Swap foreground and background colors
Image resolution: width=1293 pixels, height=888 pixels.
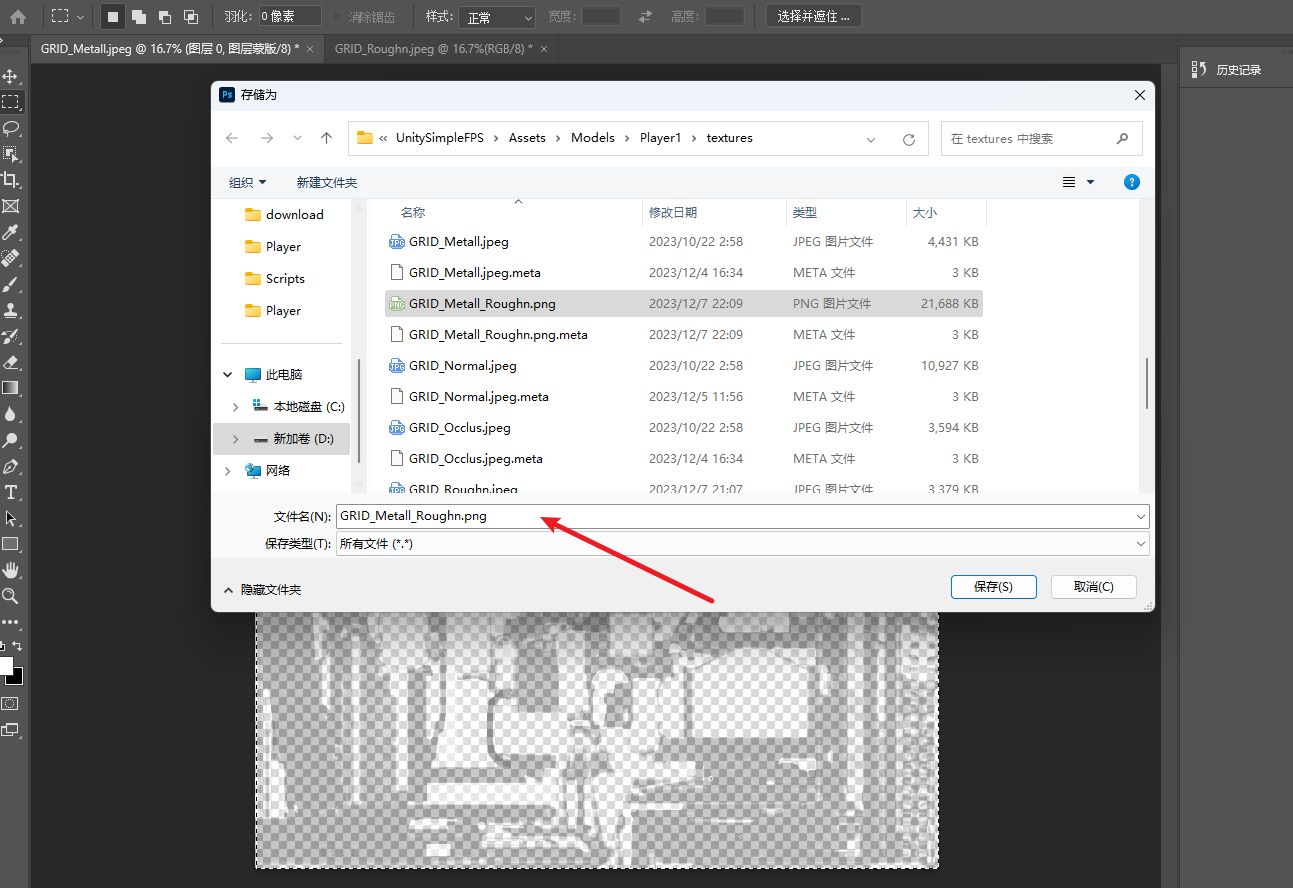pyautogui.click(x=17, y=646)
